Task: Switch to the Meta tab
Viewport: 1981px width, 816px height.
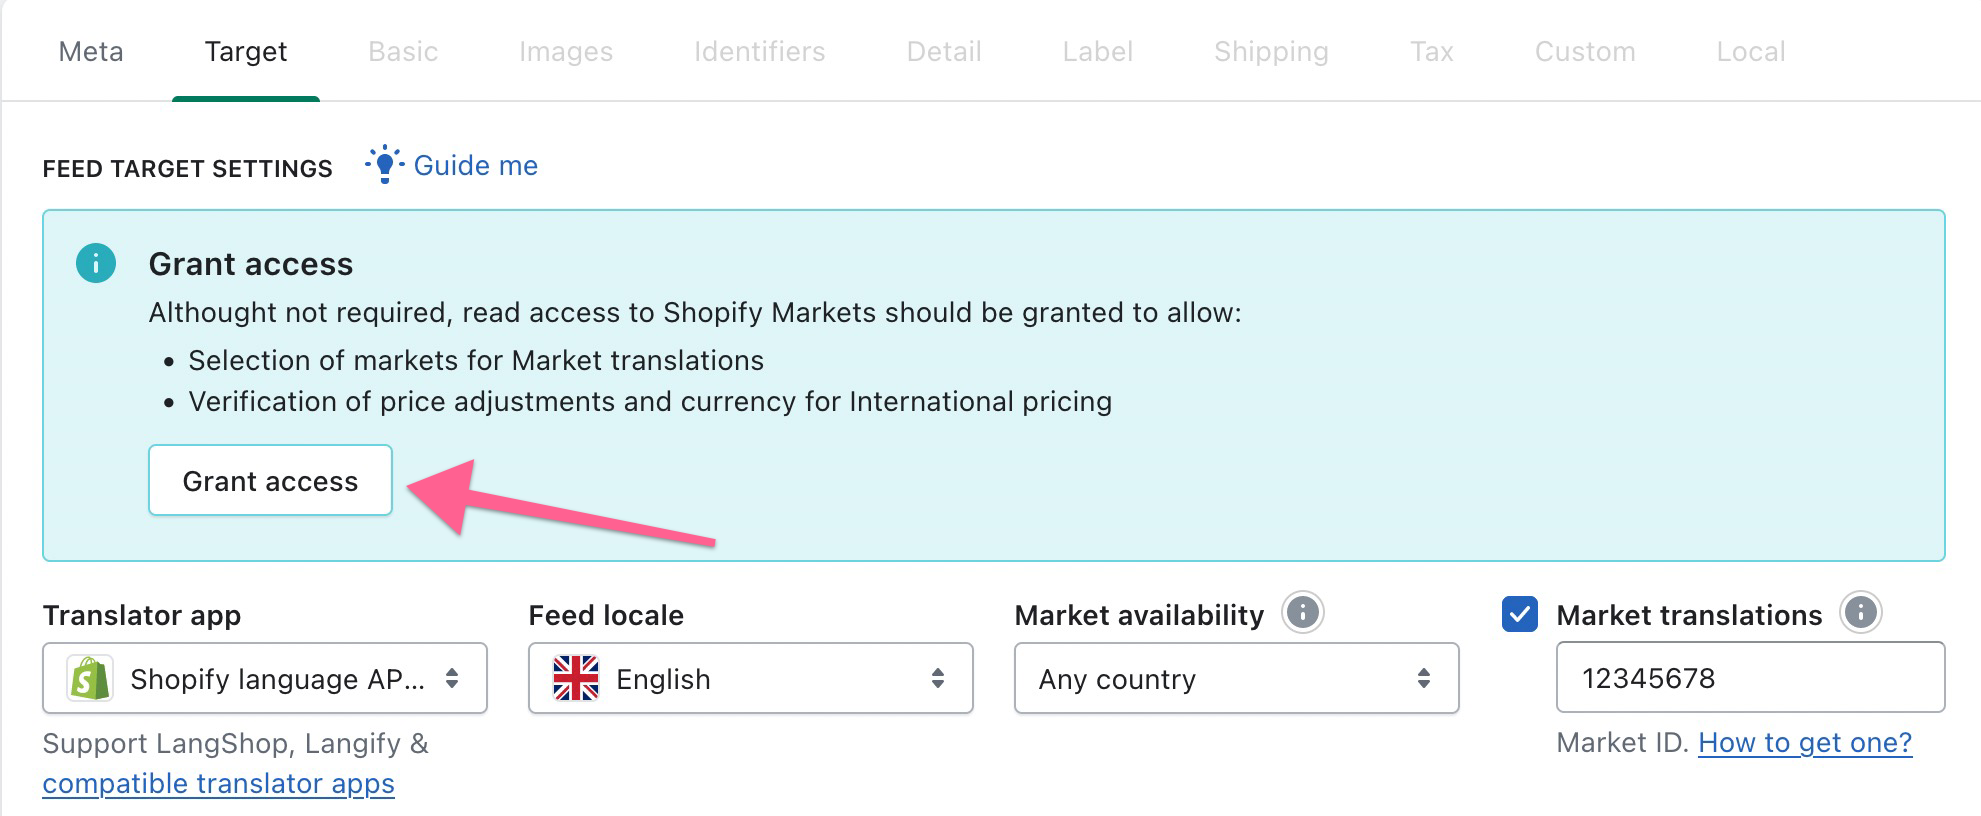Action: pos(91,51)
